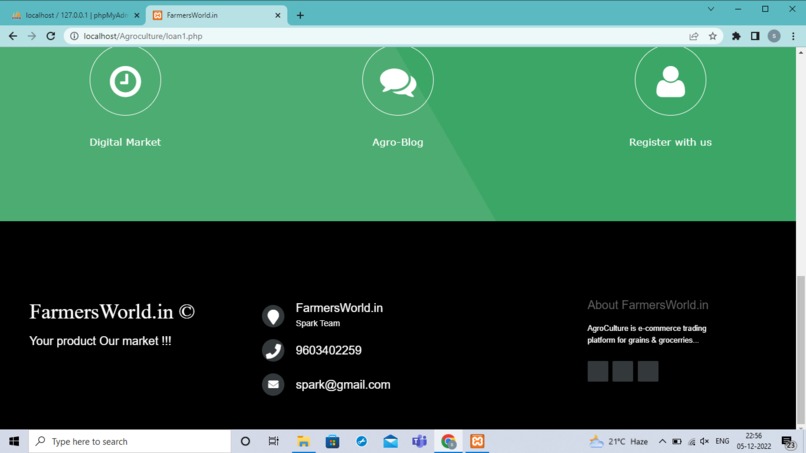Close the FarmersWorld.in tab

coord(278,15)
